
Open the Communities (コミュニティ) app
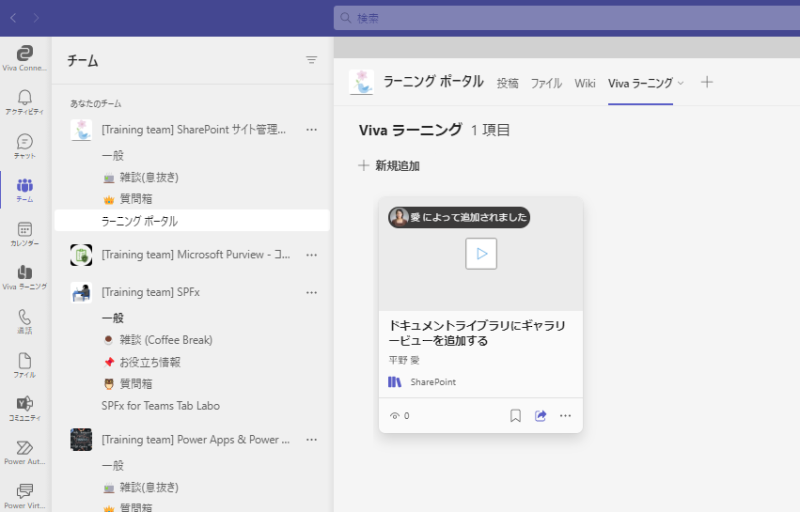[x=24, y=408]
